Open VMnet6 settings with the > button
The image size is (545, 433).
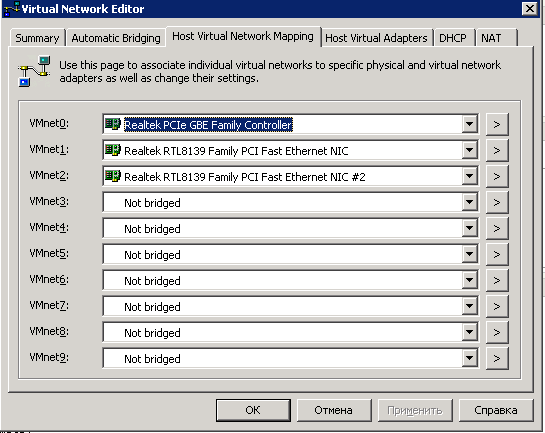pos(497,280)
